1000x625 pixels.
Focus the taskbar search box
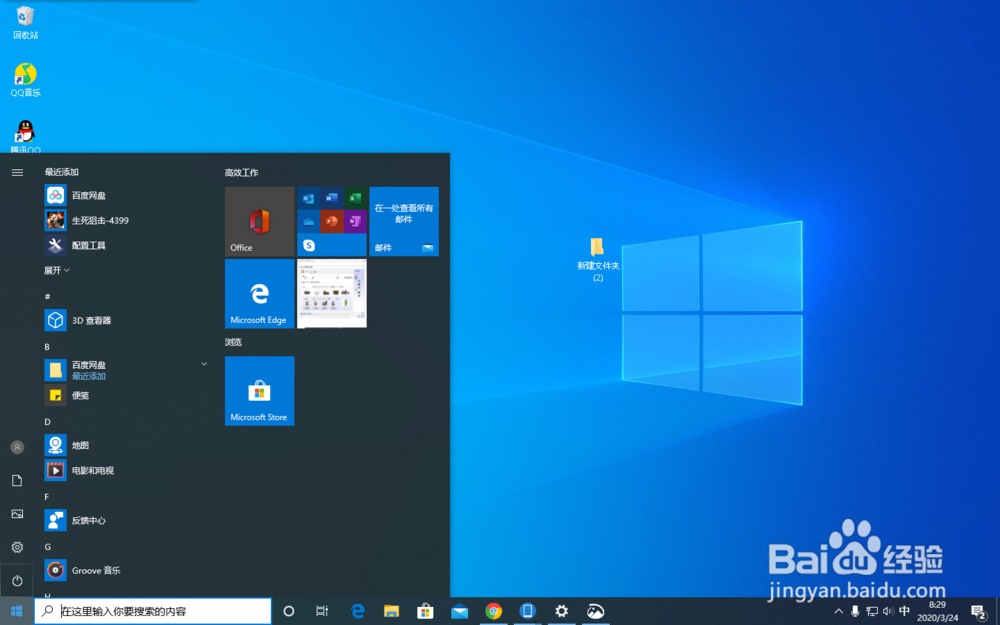pyautogui.click(x=153, y=611)
